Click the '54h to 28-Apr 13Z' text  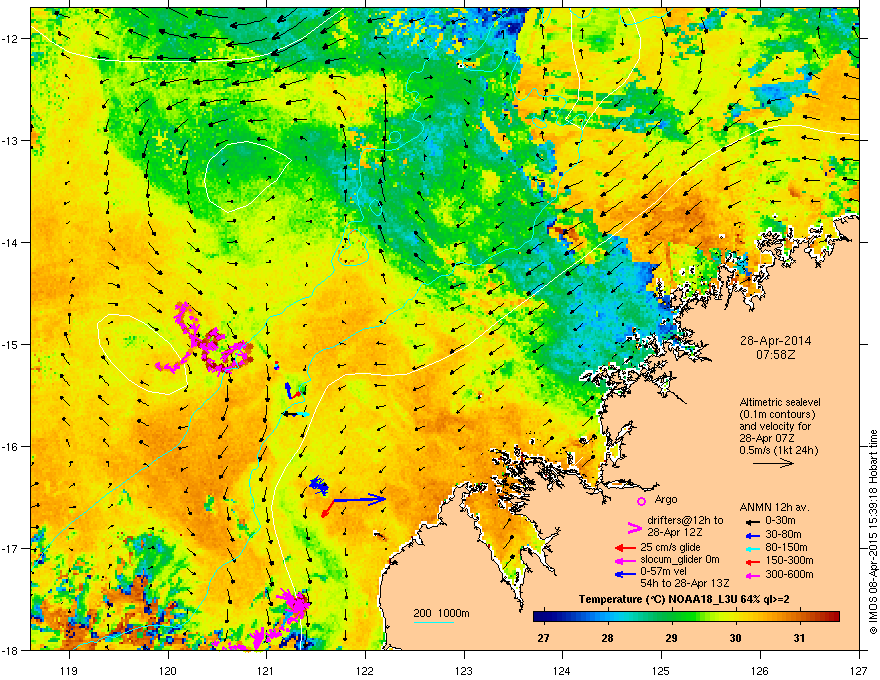point(685,583)
